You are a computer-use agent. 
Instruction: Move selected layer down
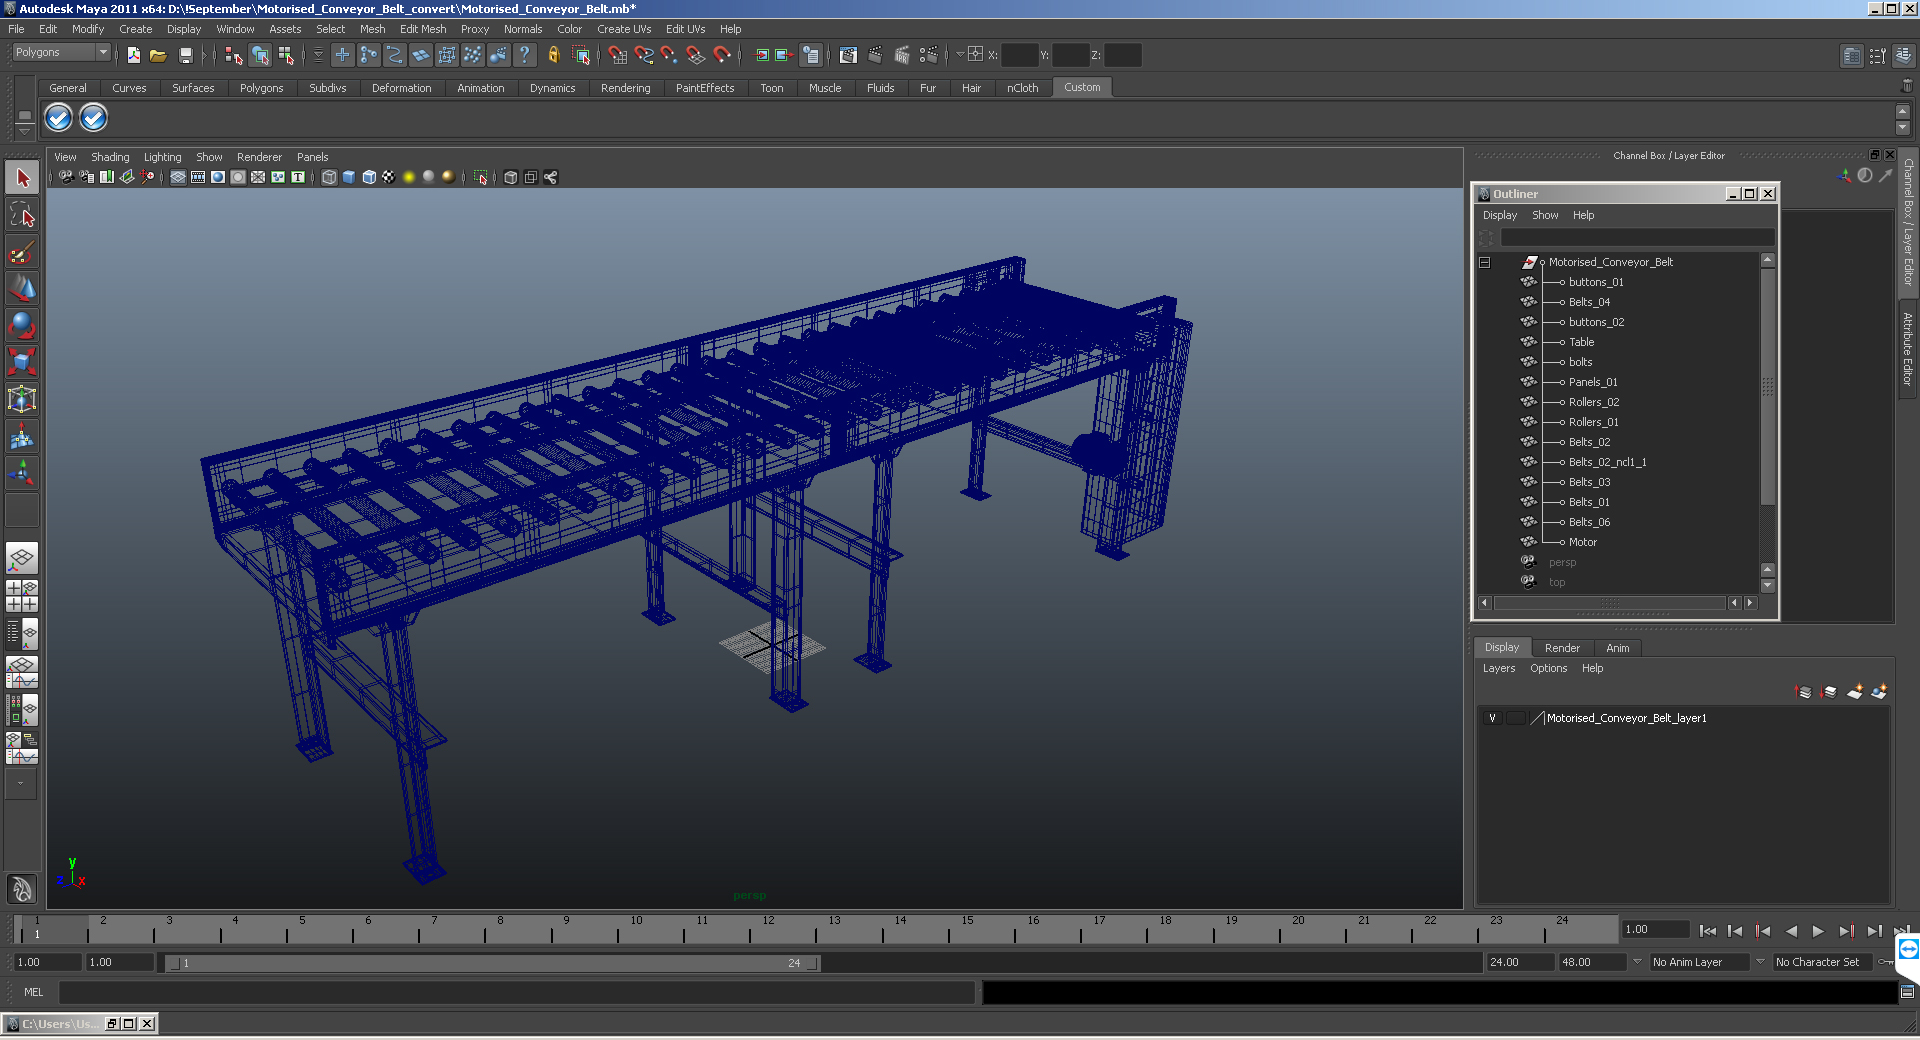point(1829,692)
